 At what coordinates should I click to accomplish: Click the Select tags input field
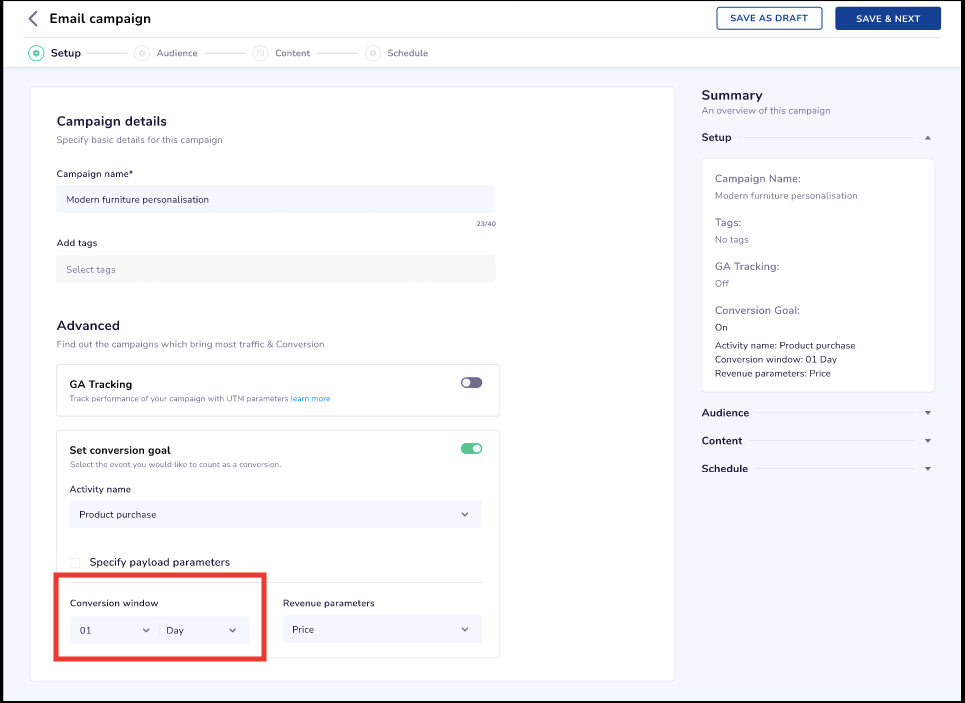pos(276,270)
